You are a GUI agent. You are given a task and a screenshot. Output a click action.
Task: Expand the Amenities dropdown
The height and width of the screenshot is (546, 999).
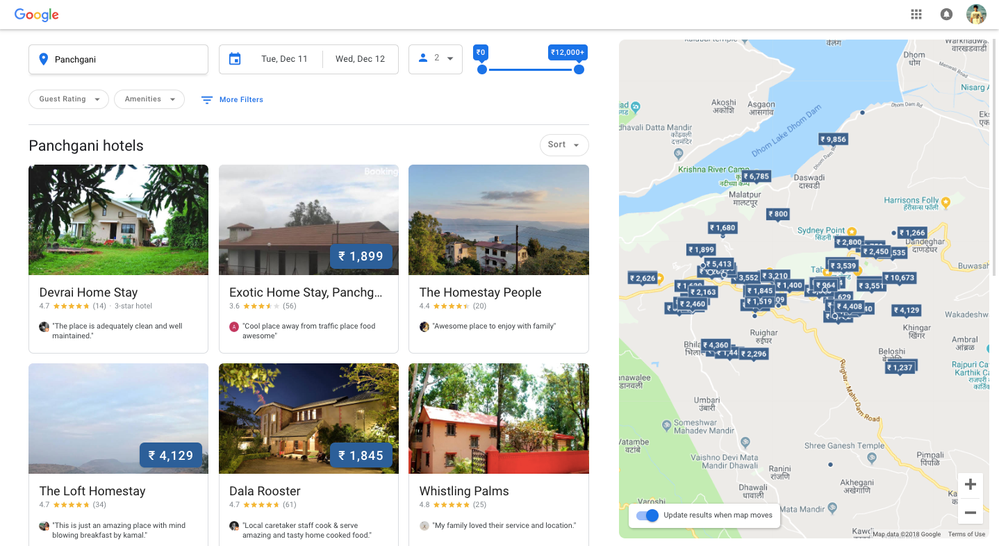149,99
